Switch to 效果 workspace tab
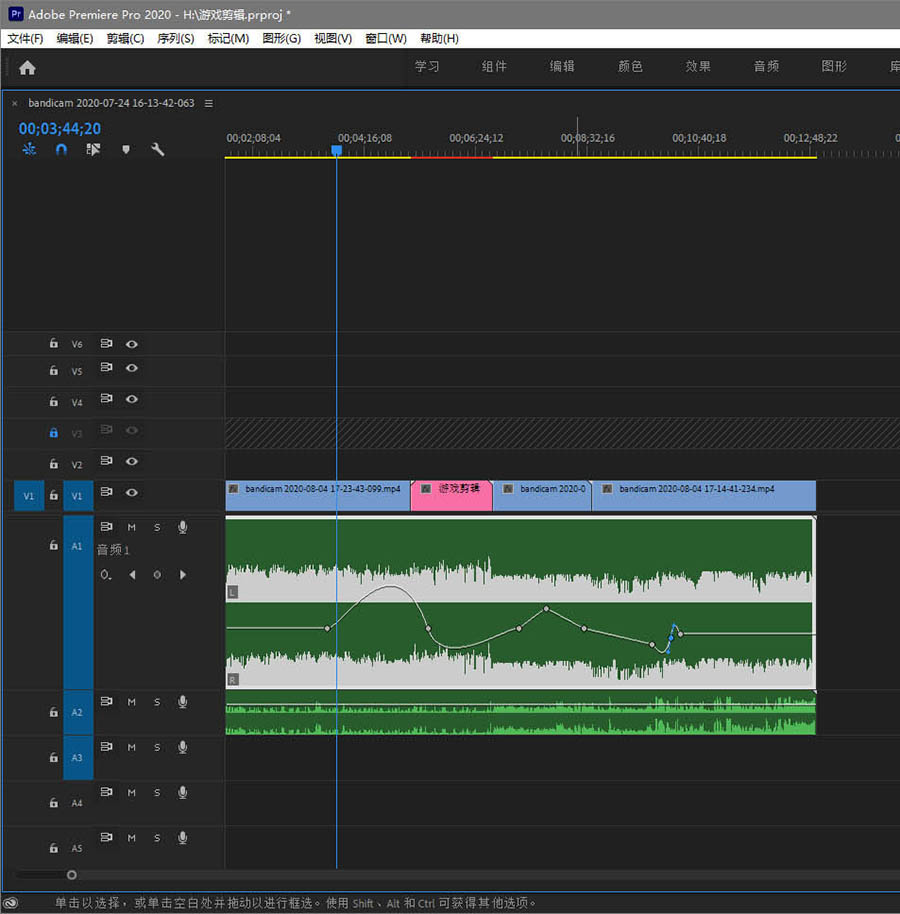Image resolution: width=900 pixels, height=914 pixels. click(698, 66)
